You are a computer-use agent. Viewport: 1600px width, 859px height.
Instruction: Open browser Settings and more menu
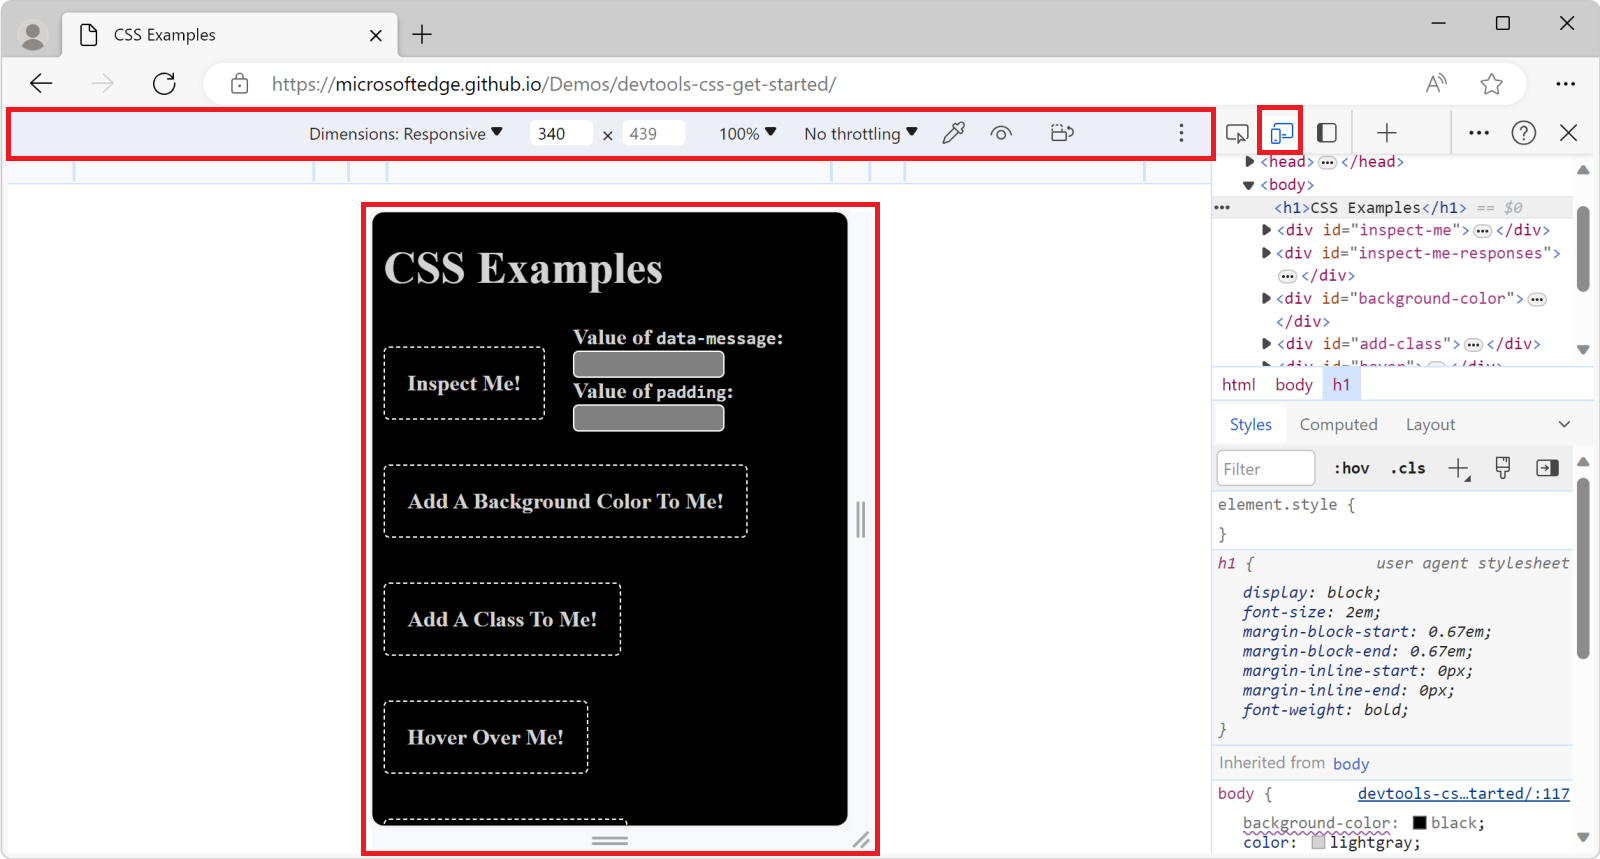coord(1566,84)
